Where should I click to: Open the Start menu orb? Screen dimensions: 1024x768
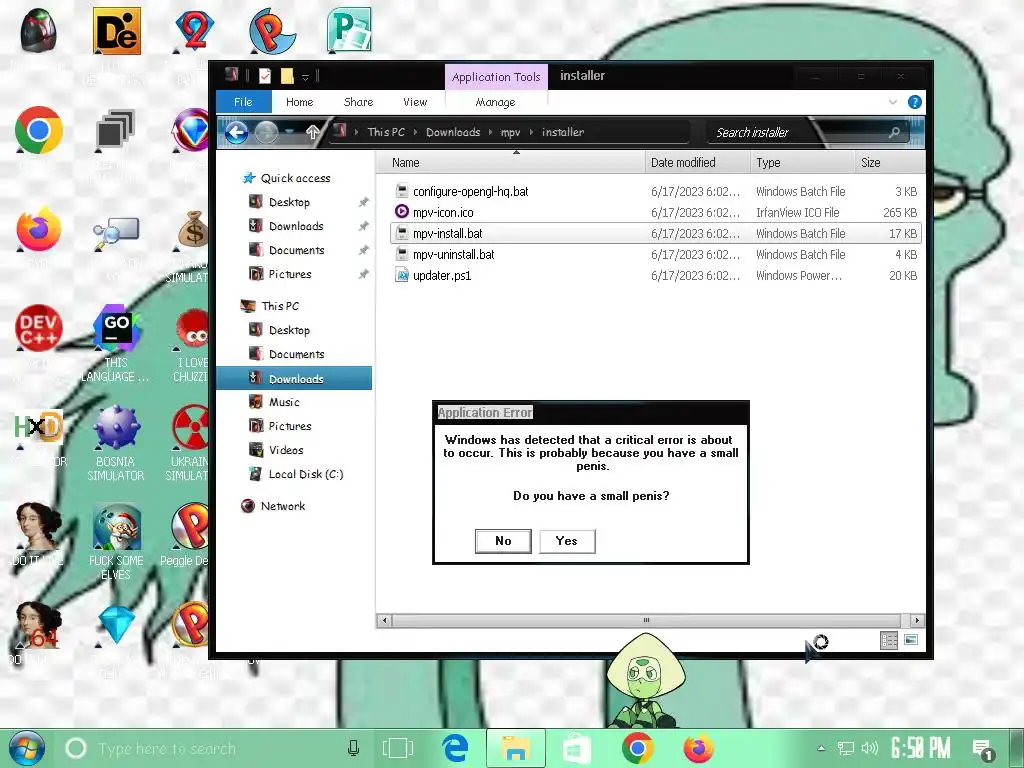(x=27, y=748)
